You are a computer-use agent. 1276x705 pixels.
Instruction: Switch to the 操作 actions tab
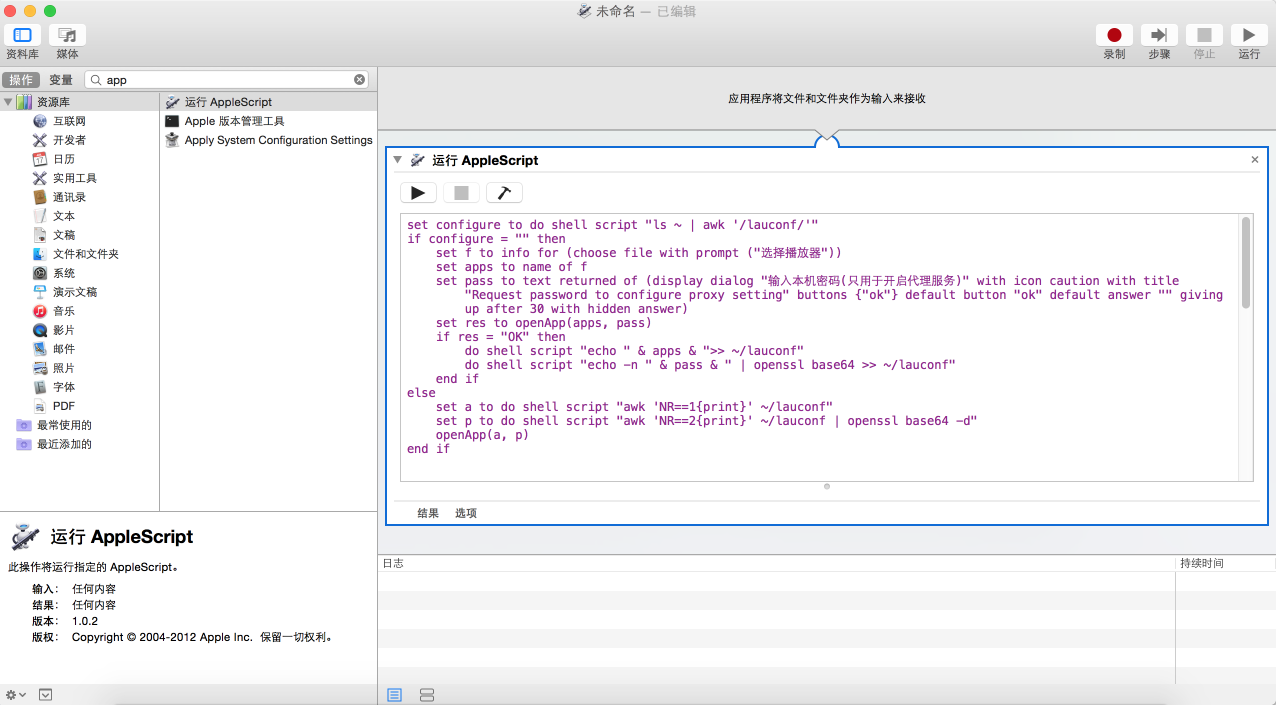[x=22, y=80]
